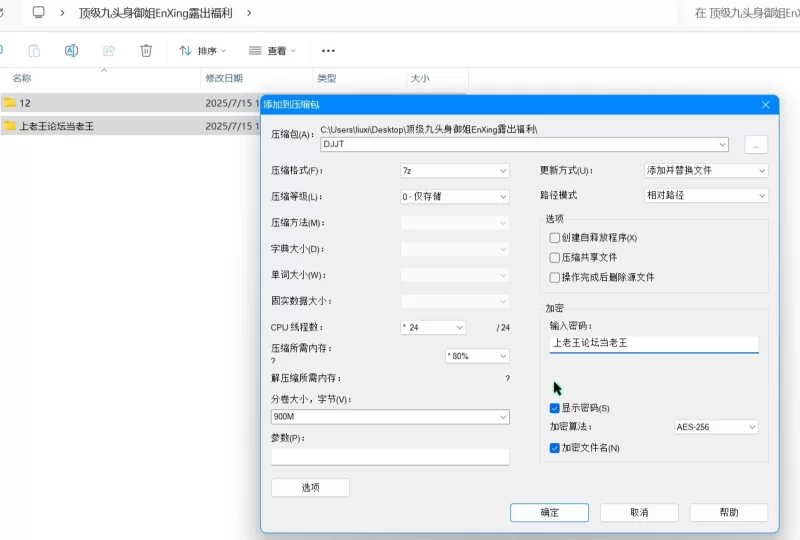
Task: Click the This PC monitor icon in address bar
Action: (x=39, y=12)
